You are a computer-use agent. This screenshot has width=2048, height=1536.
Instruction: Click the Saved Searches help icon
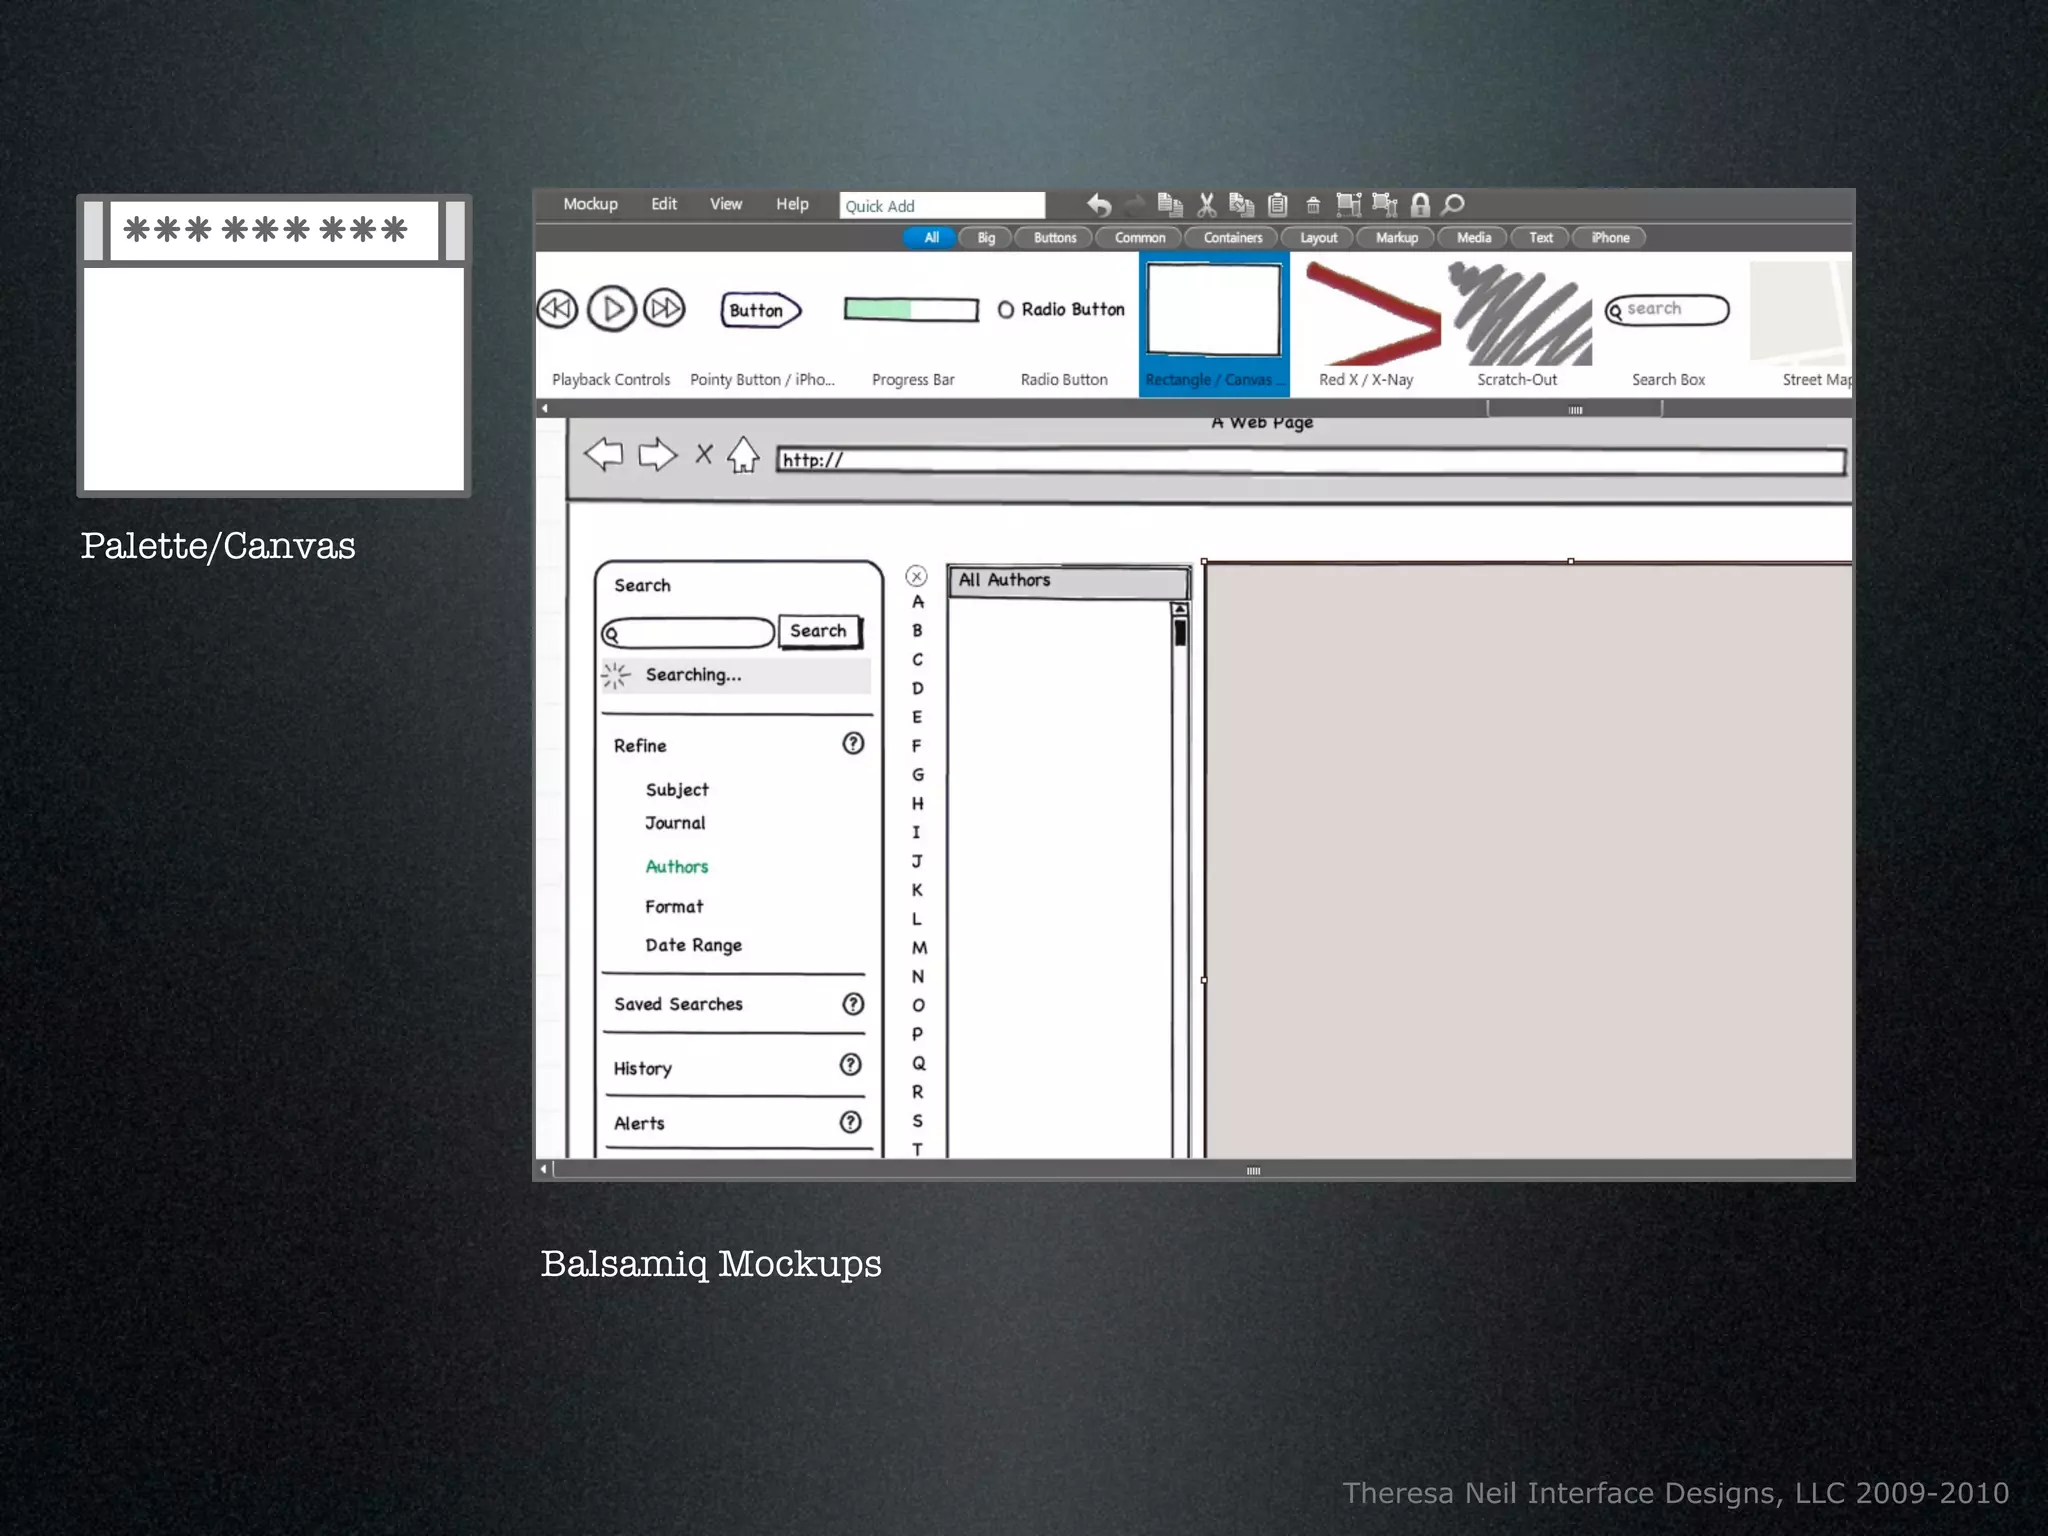[853, 1004]
